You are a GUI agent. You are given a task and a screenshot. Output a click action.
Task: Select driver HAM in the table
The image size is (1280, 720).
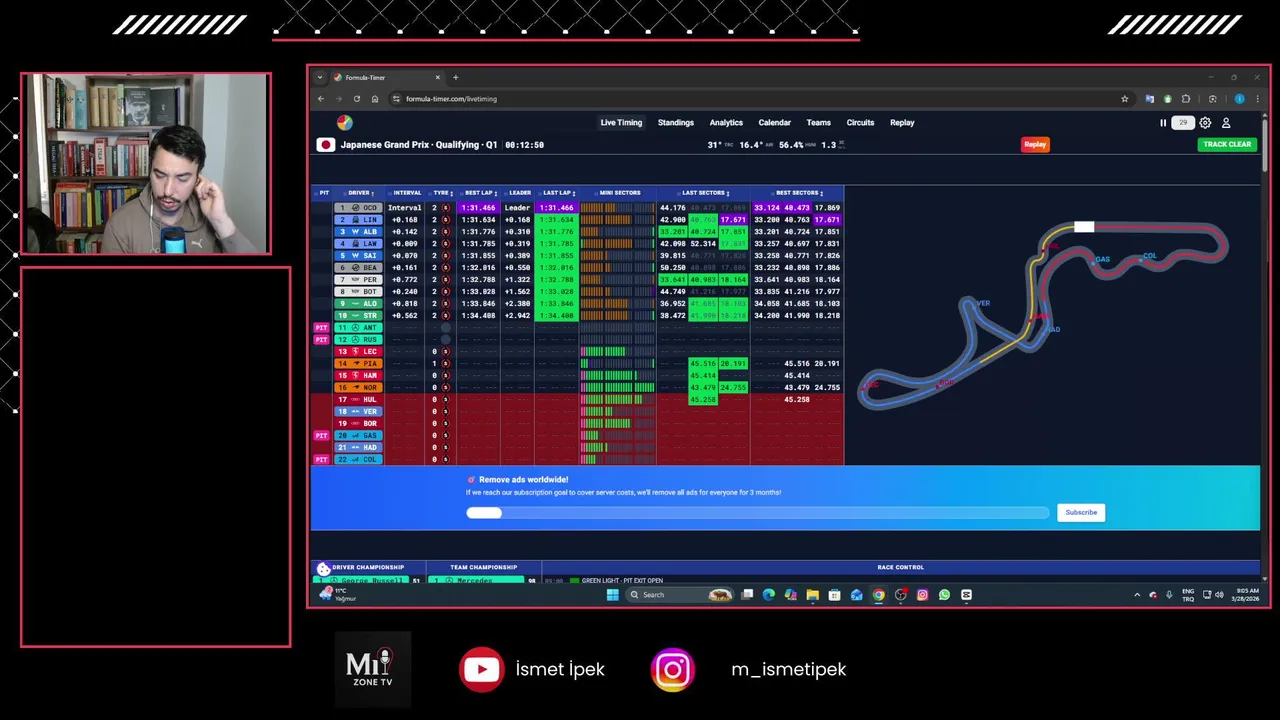click(x=358, y=376)
